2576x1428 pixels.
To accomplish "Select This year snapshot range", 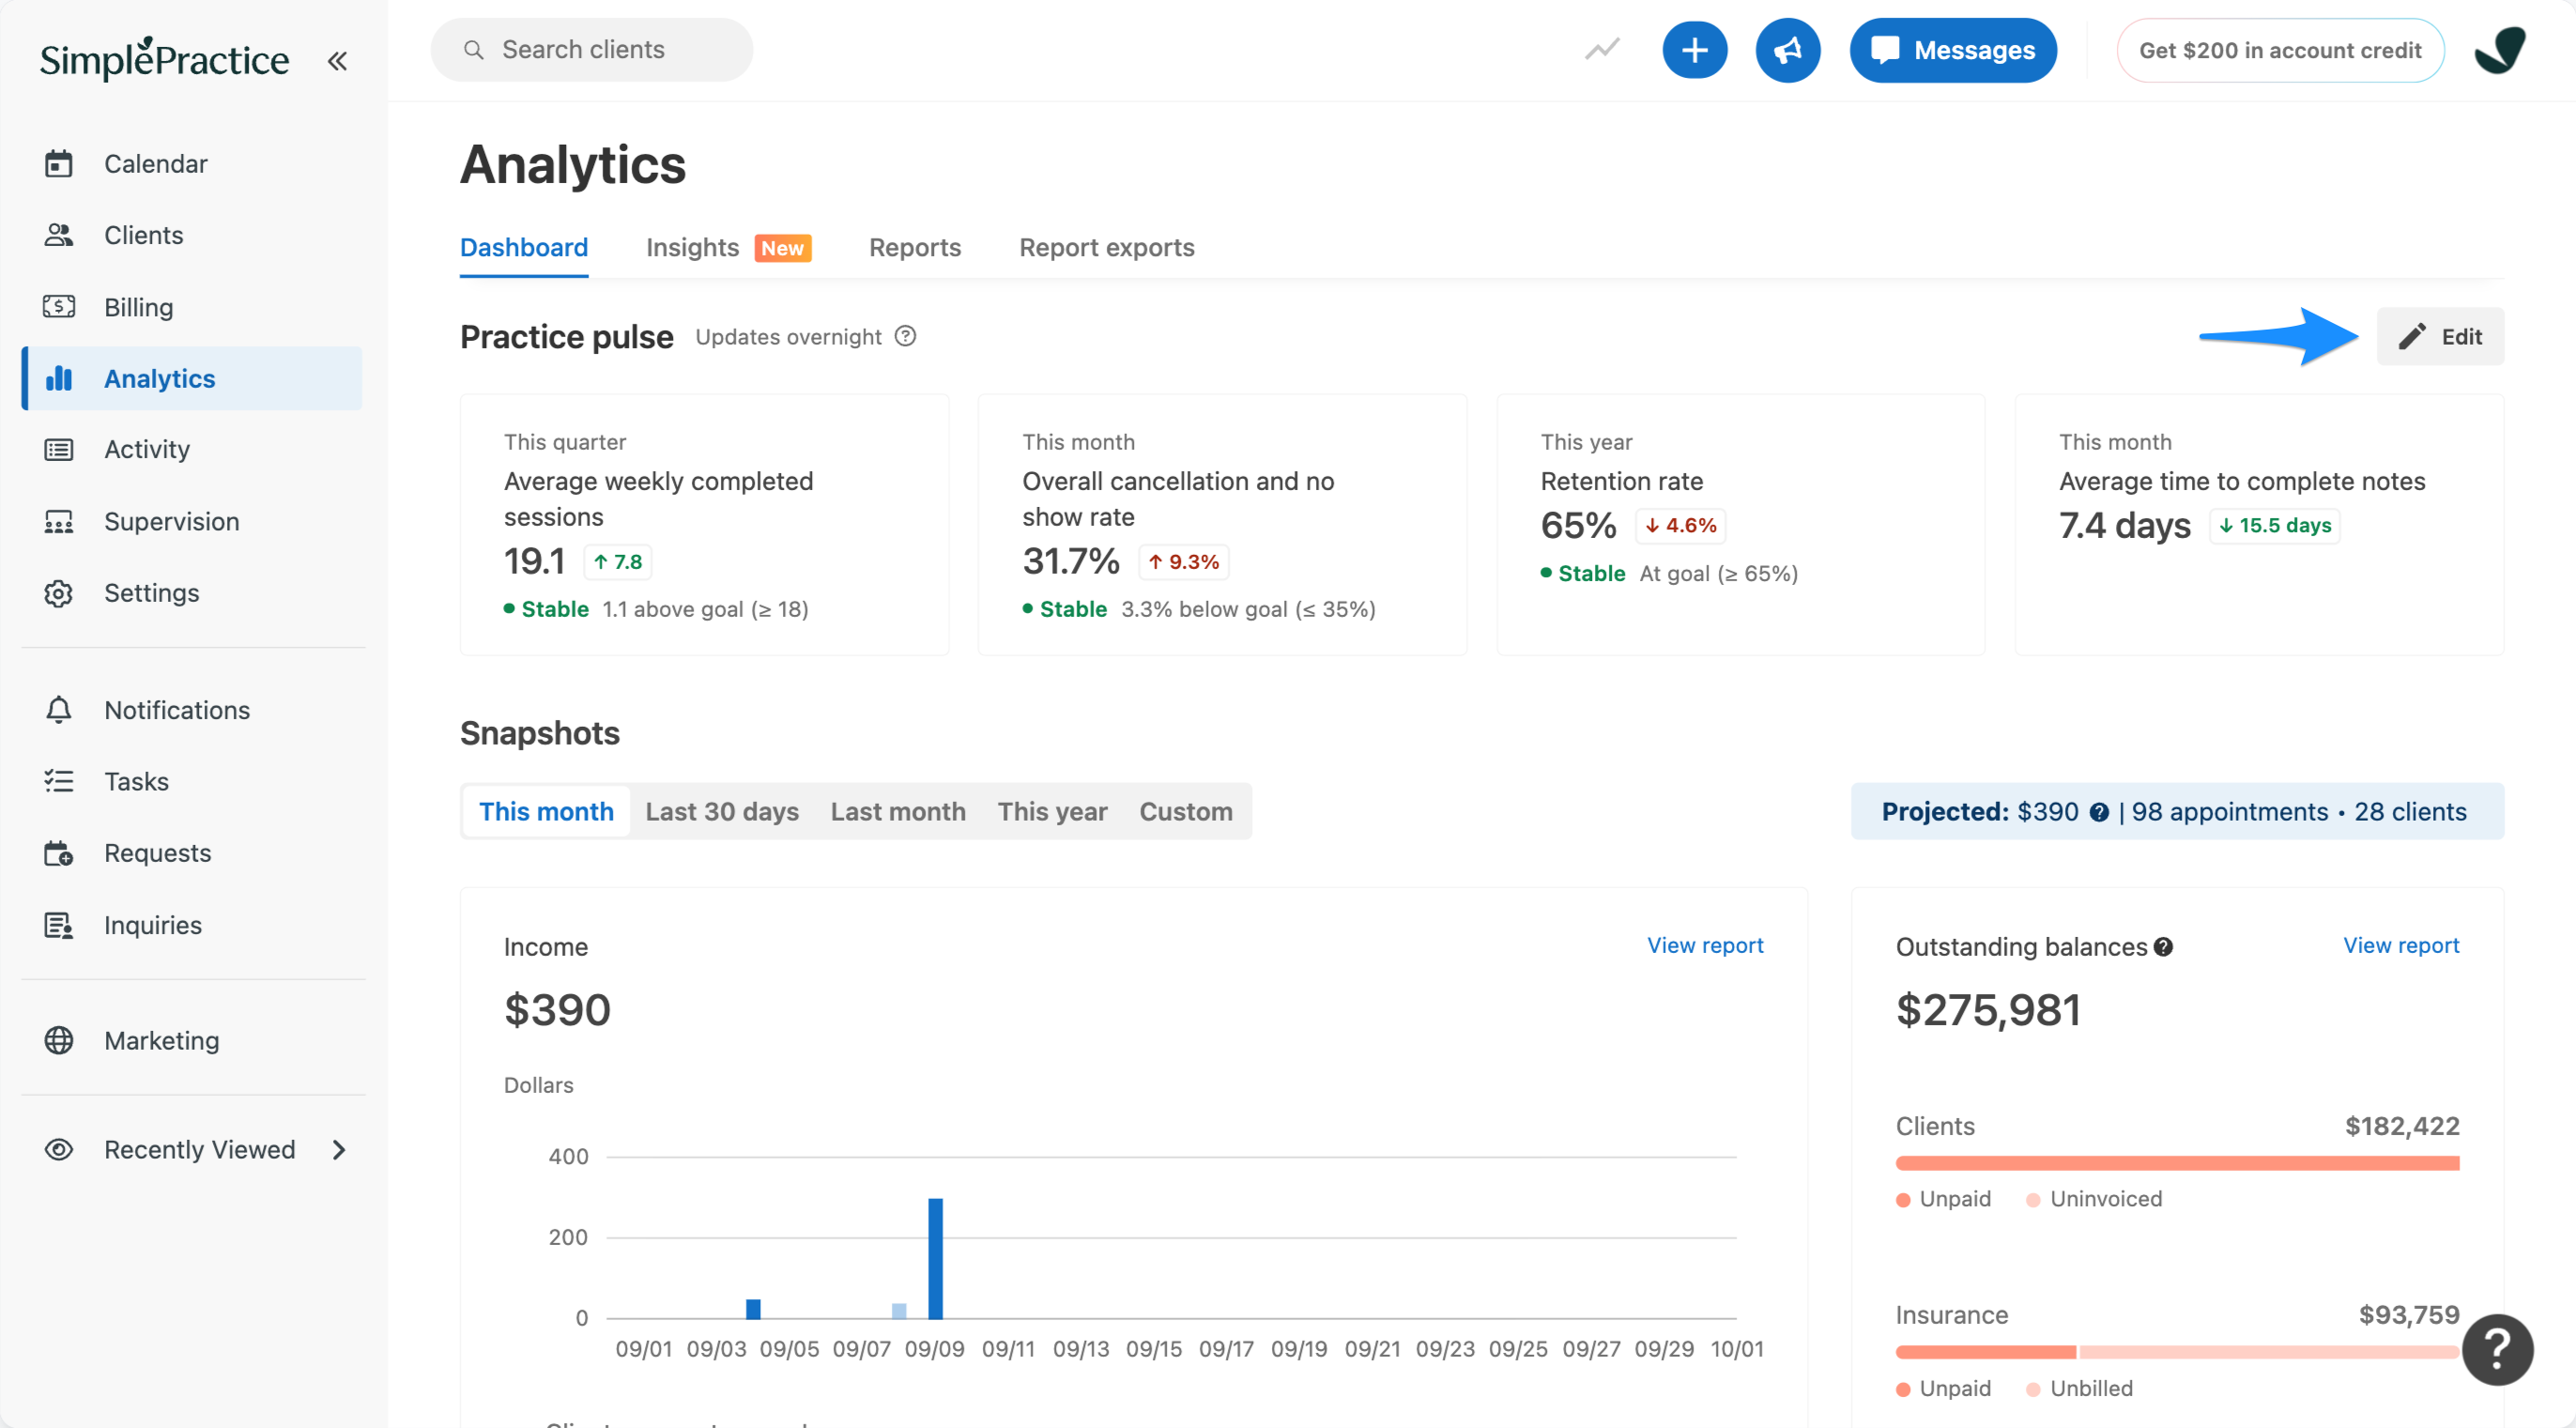I will click(1052, 811).
